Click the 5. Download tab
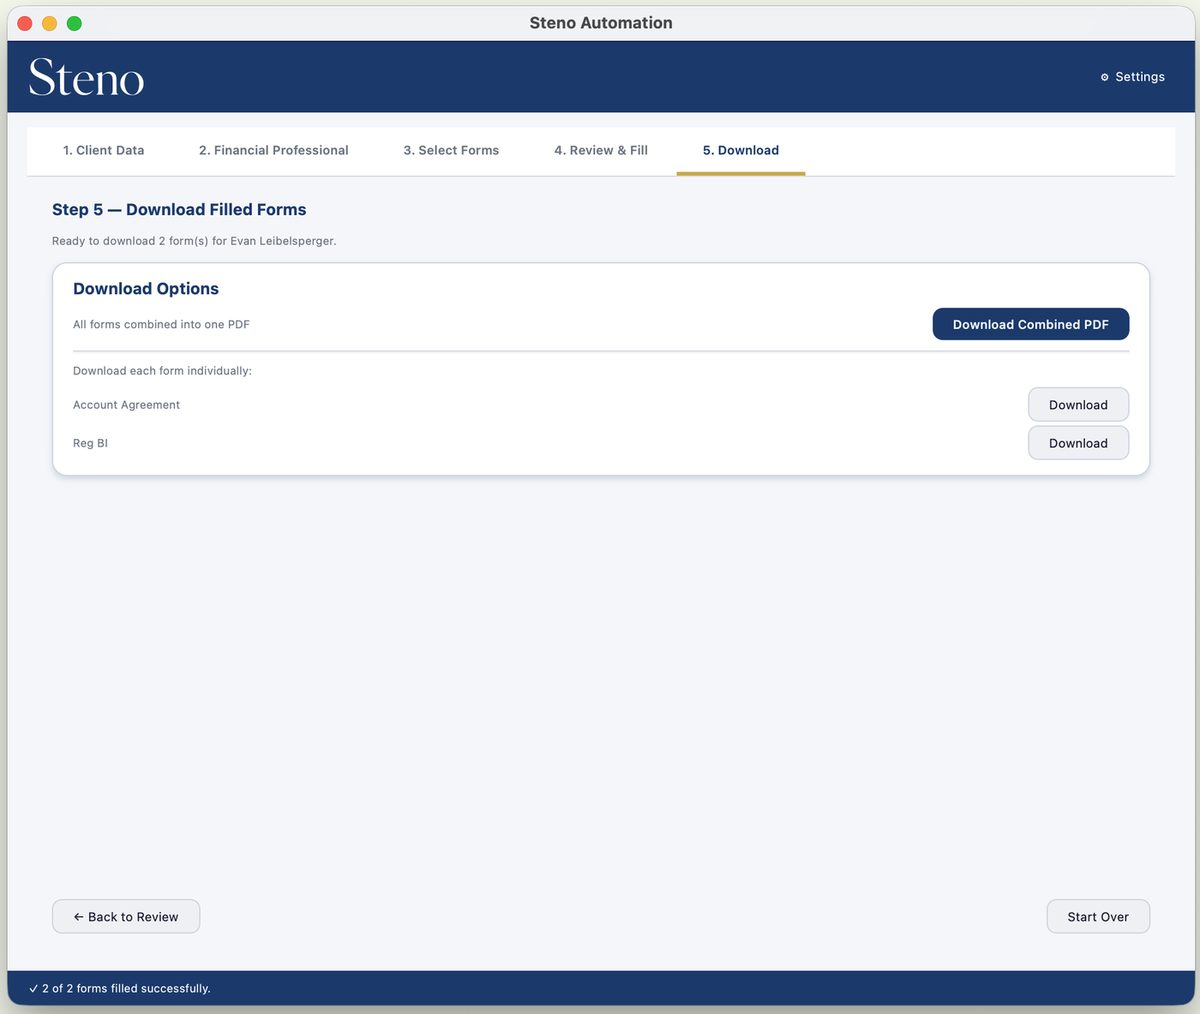The width and height of the screenshot is (1200, 1014). coord(741,150)
